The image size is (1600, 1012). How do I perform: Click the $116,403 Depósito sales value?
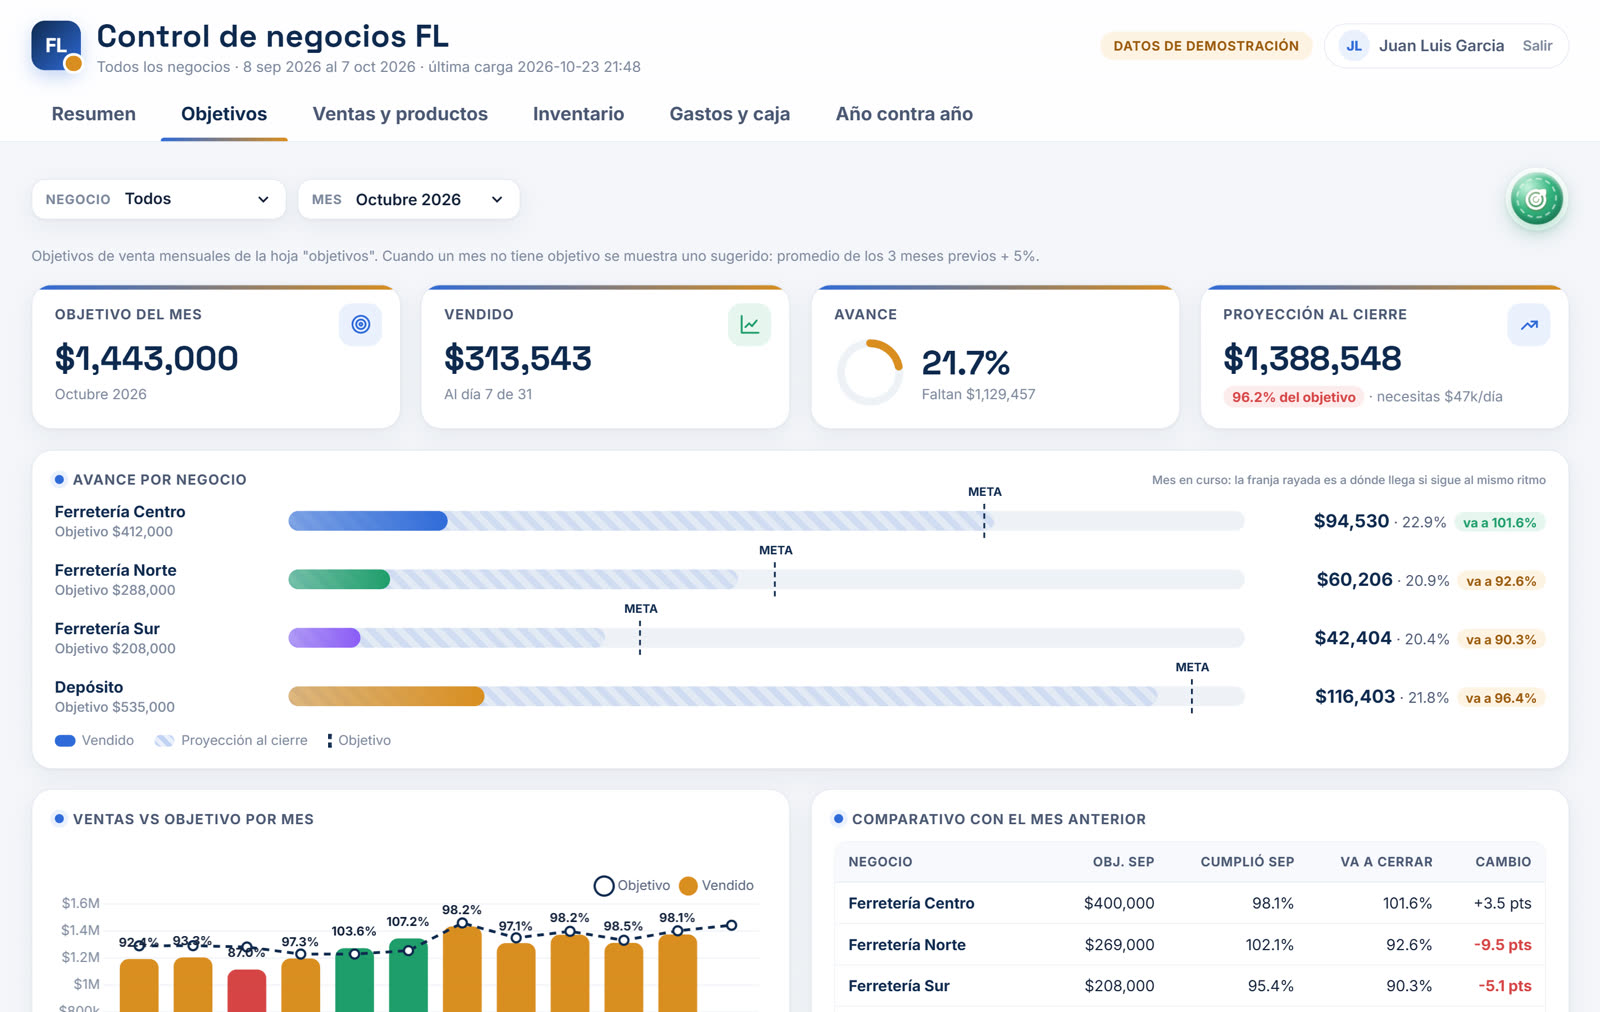[x=1354, y=697]
